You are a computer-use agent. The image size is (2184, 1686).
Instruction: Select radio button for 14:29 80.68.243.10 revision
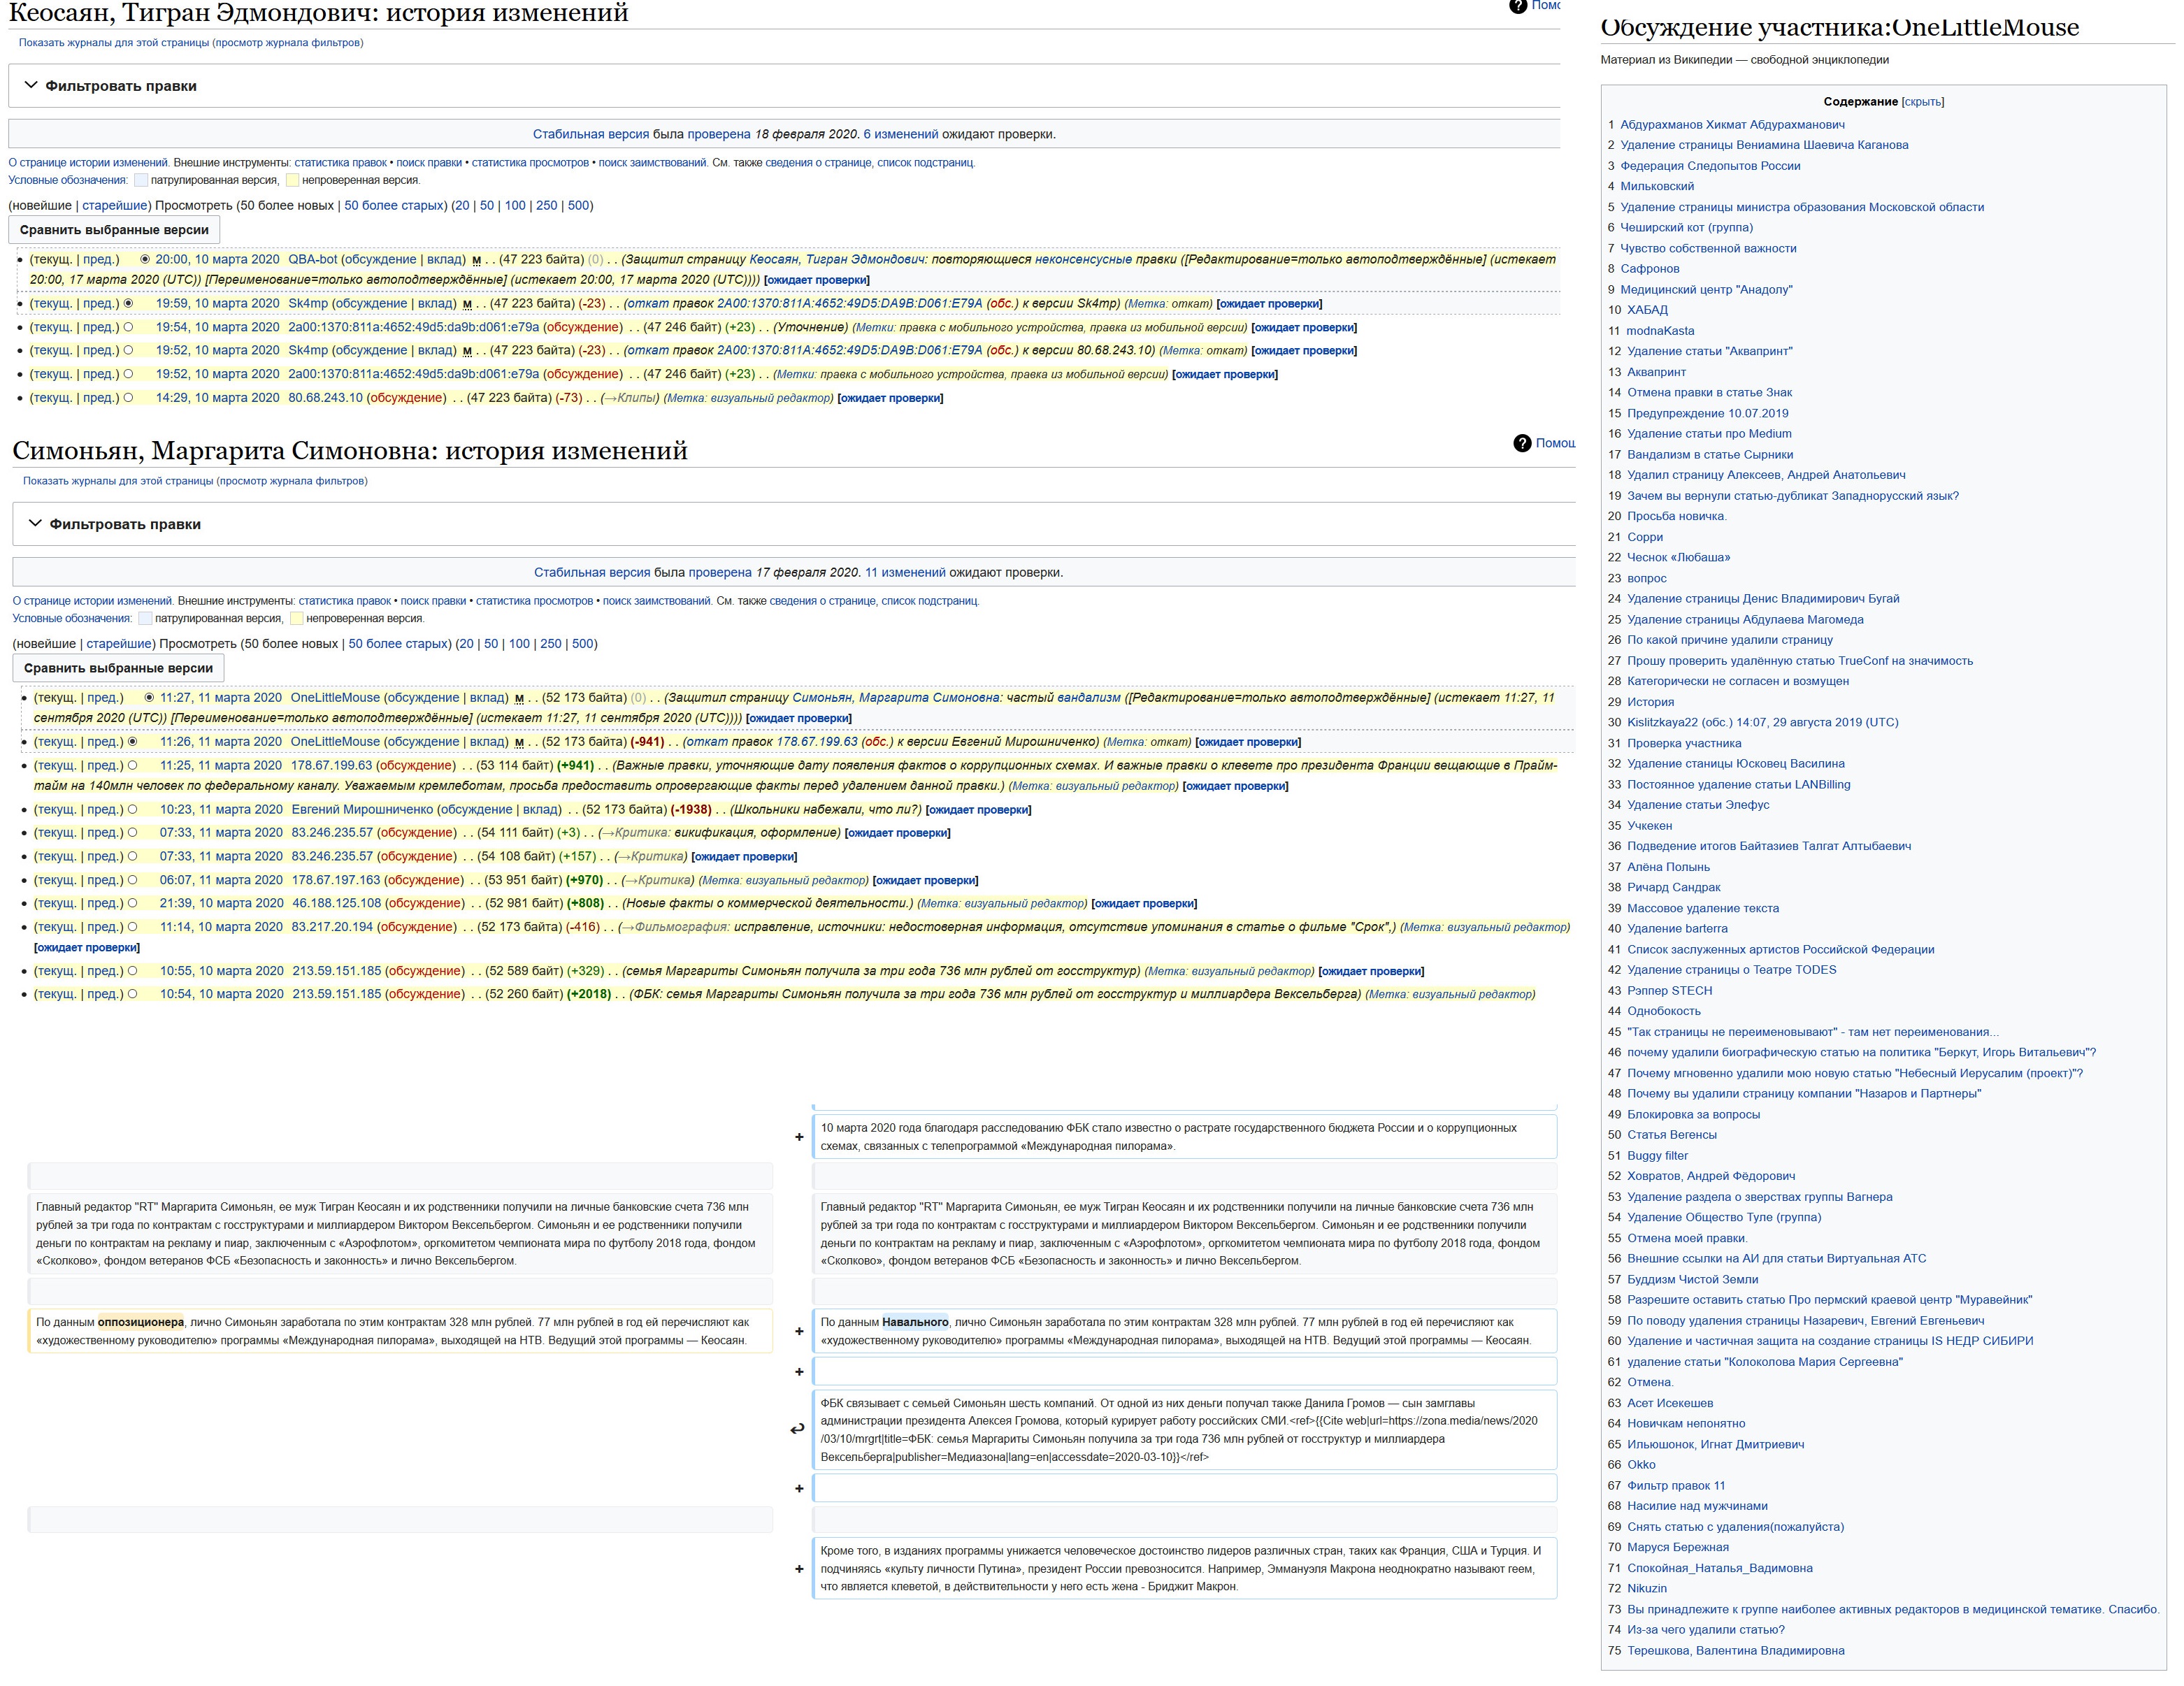click(x=128, y=398)
